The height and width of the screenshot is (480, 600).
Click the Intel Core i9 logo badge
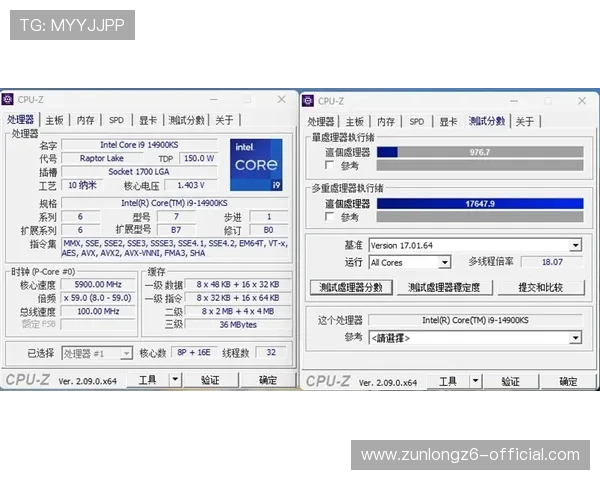point(256,165)
